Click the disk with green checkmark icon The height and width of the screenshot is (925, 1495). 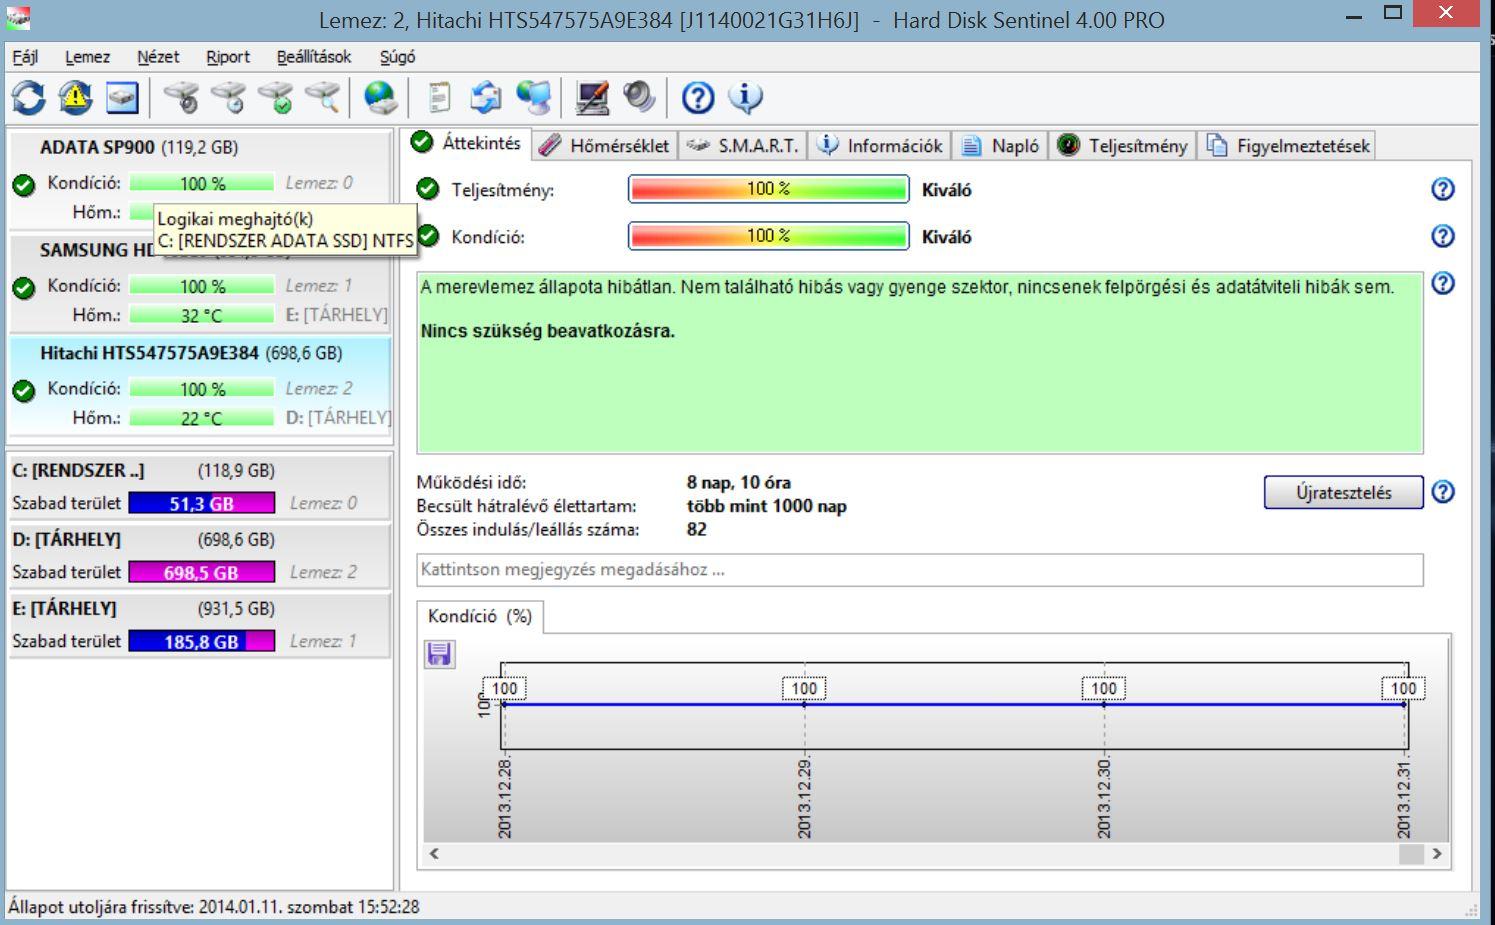[275, 97]
